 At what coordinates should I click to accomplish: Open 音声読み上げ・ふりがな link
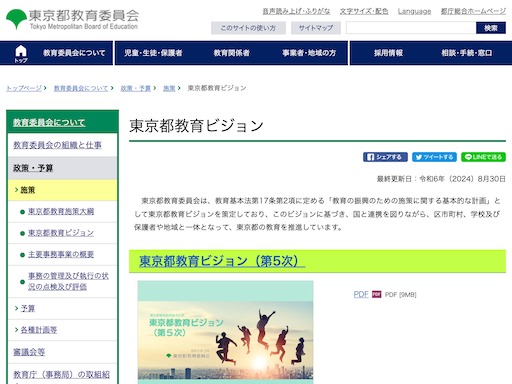pyautogui.click(x=296, y=11)
